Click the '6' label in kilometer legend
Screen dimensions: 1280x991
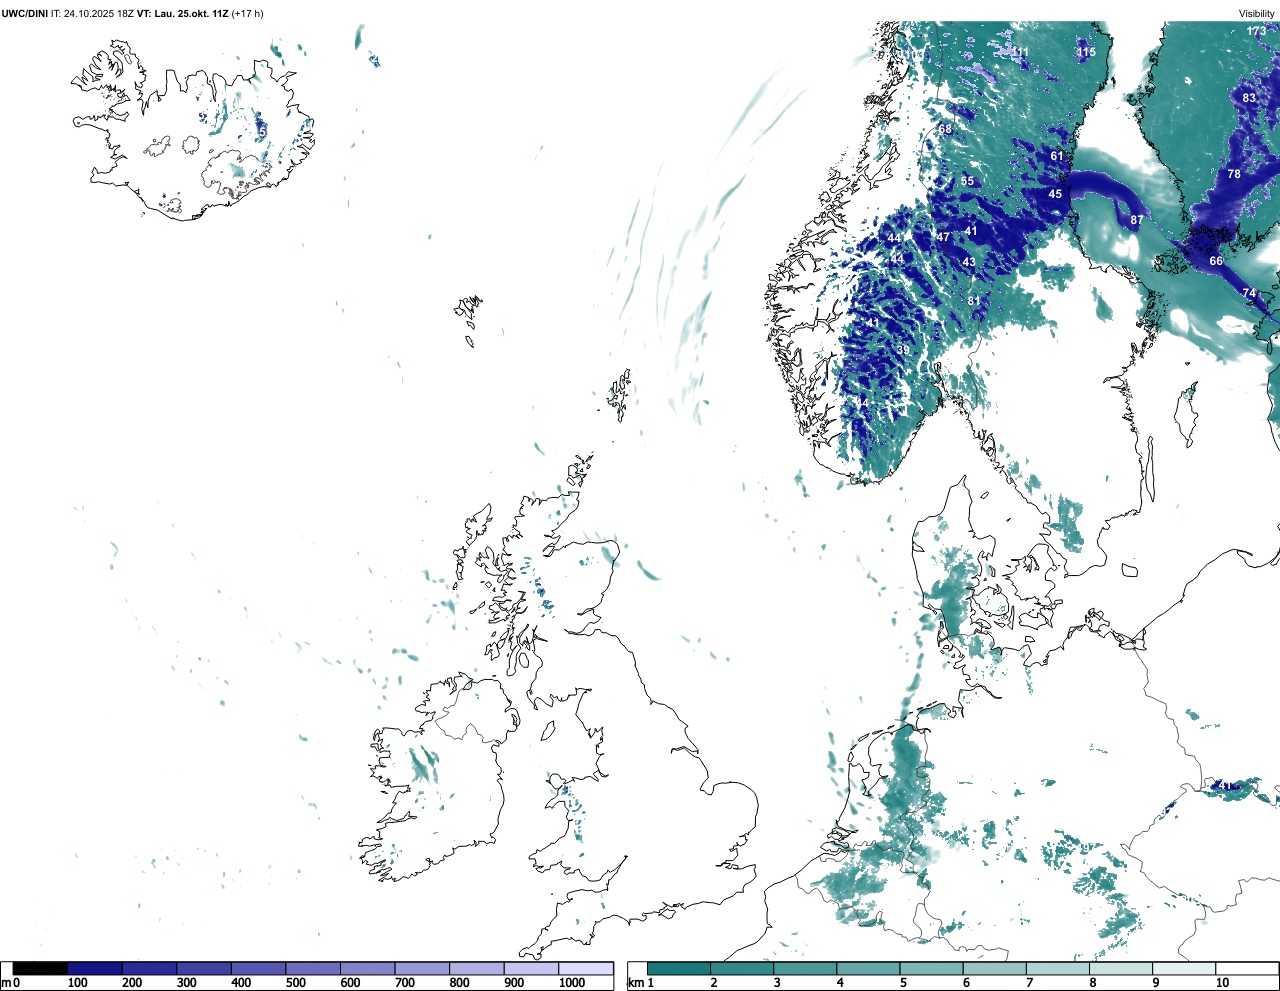point(966,983)
